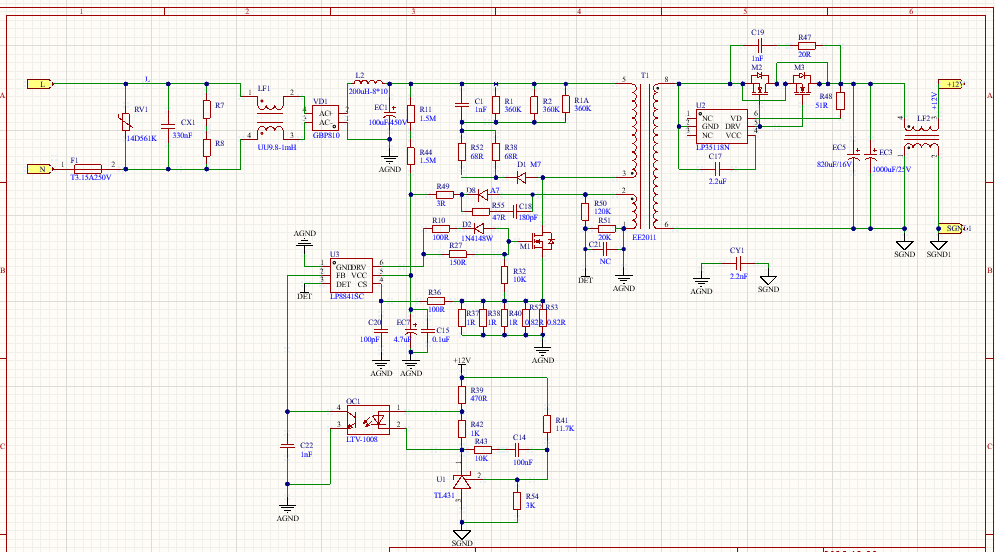Select the GBP810 bridge rectifier VD1
The image size is (995, 552).
click(x=325, y=116)
